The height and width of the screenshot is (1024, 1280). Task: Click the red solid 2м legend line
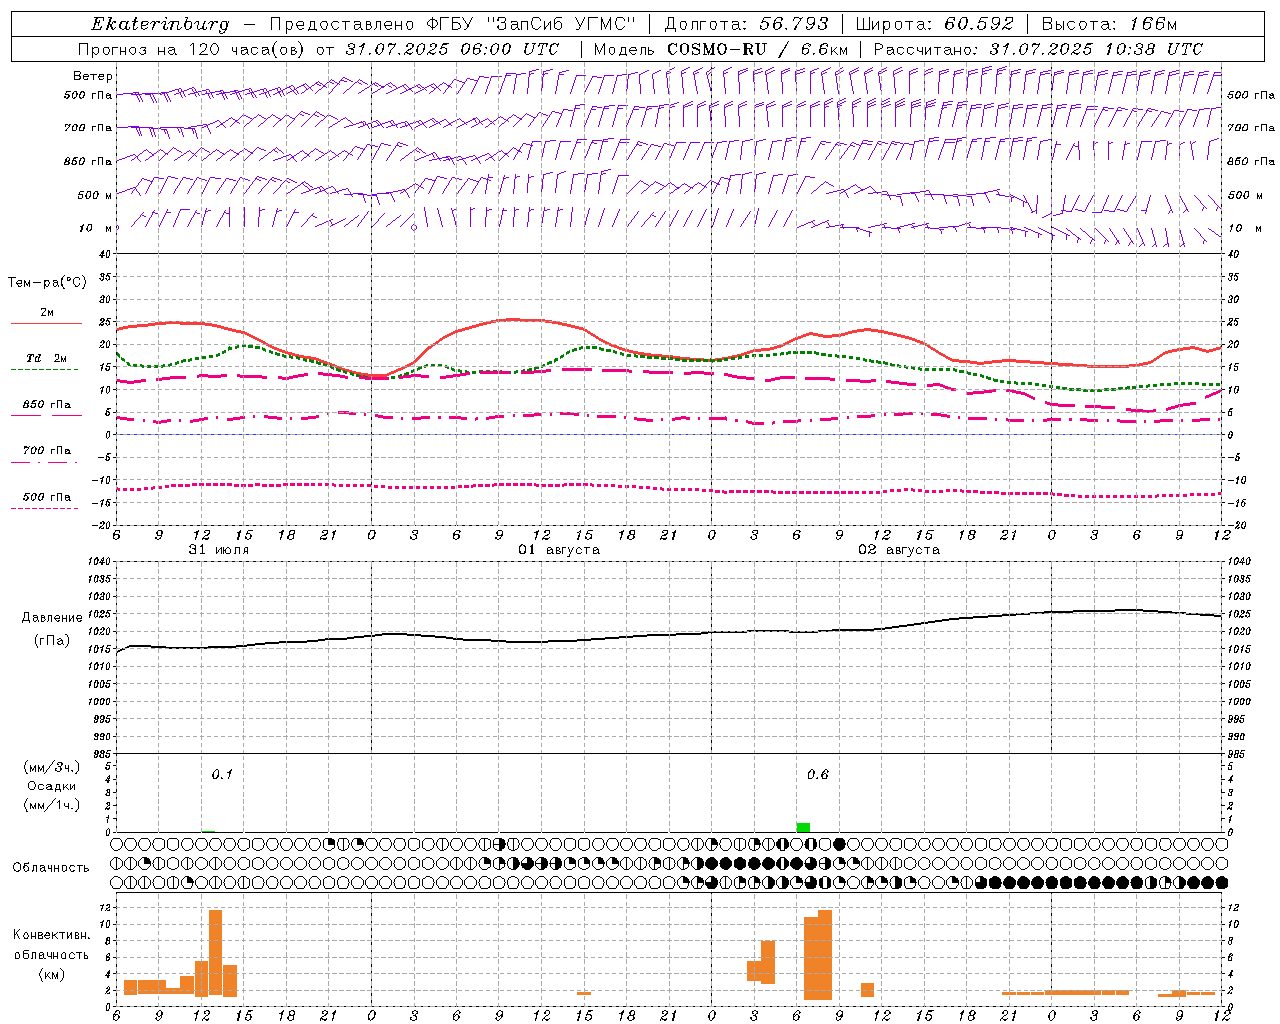click(46, 324)
